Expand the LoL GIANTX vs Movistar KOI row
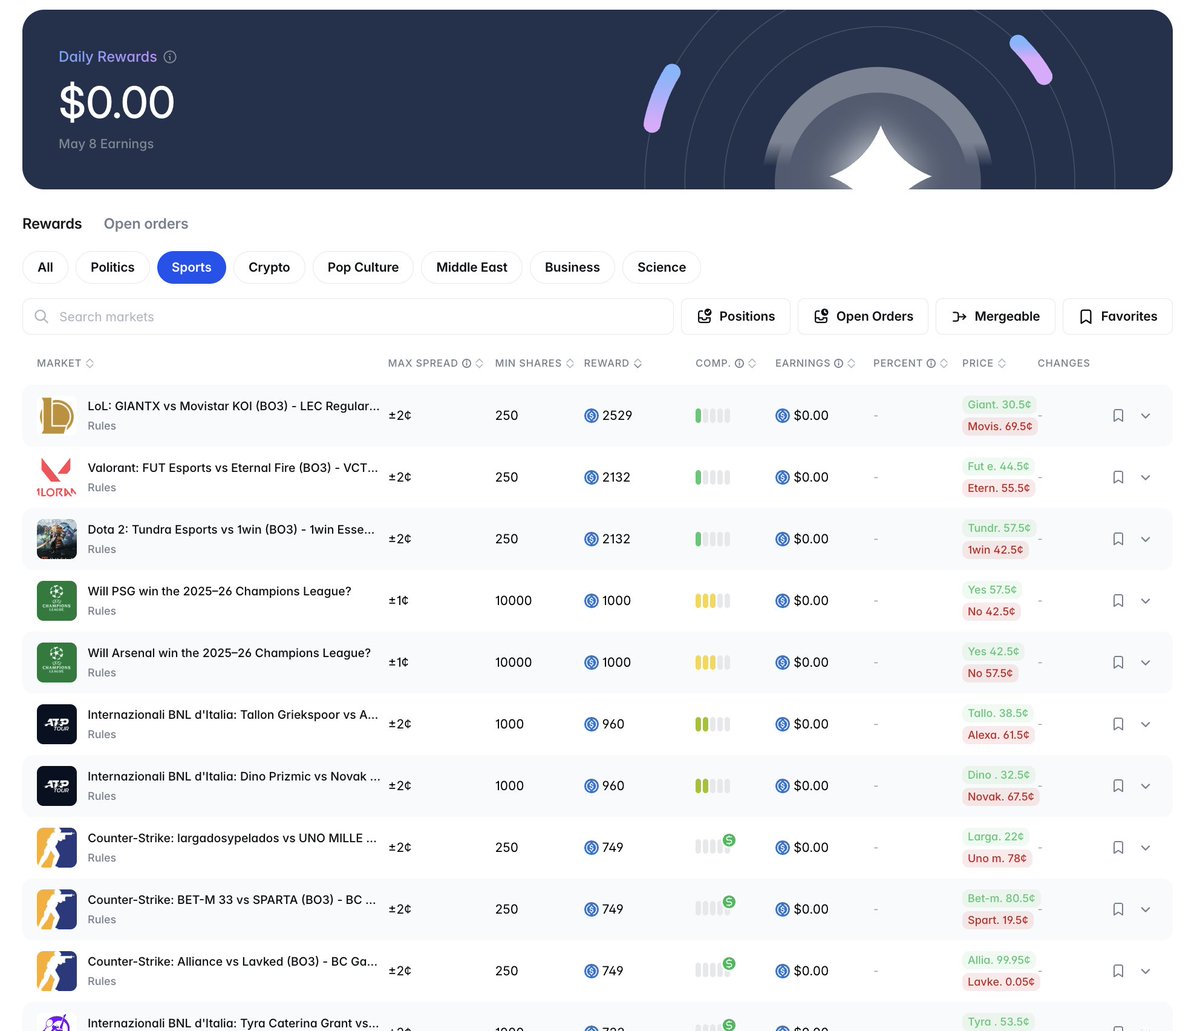Image resolution: width=1200 pixels, height=1031 pixels. click(x=1146, y=416)
